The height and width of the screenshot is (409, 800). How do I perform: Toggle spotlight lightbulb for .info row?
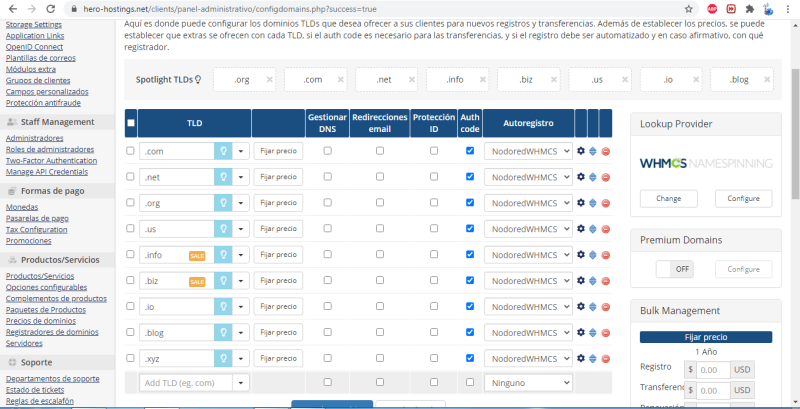[x=223, y=254]
